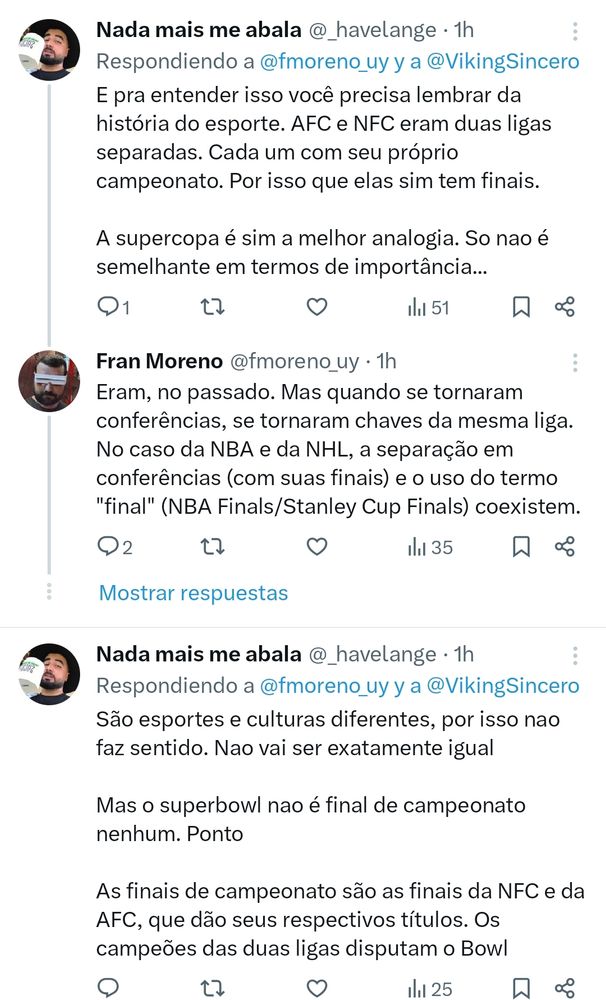Bookmark the first tweet in the thread
The image size is (606, 1000).
click(x=521, y=307)
